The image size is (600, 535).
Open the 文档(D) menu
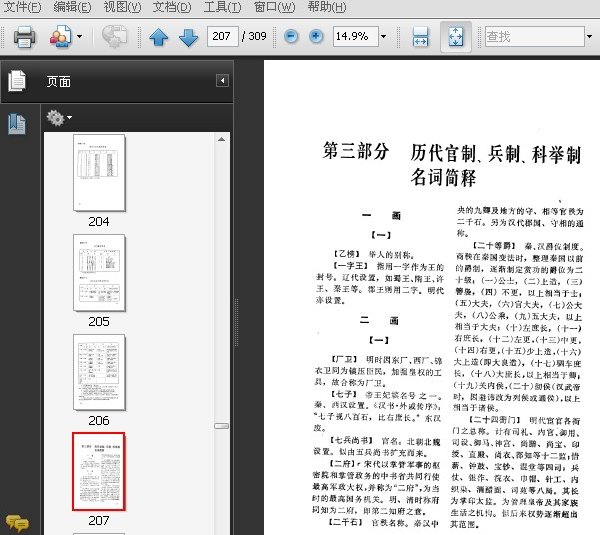[172, 7]
